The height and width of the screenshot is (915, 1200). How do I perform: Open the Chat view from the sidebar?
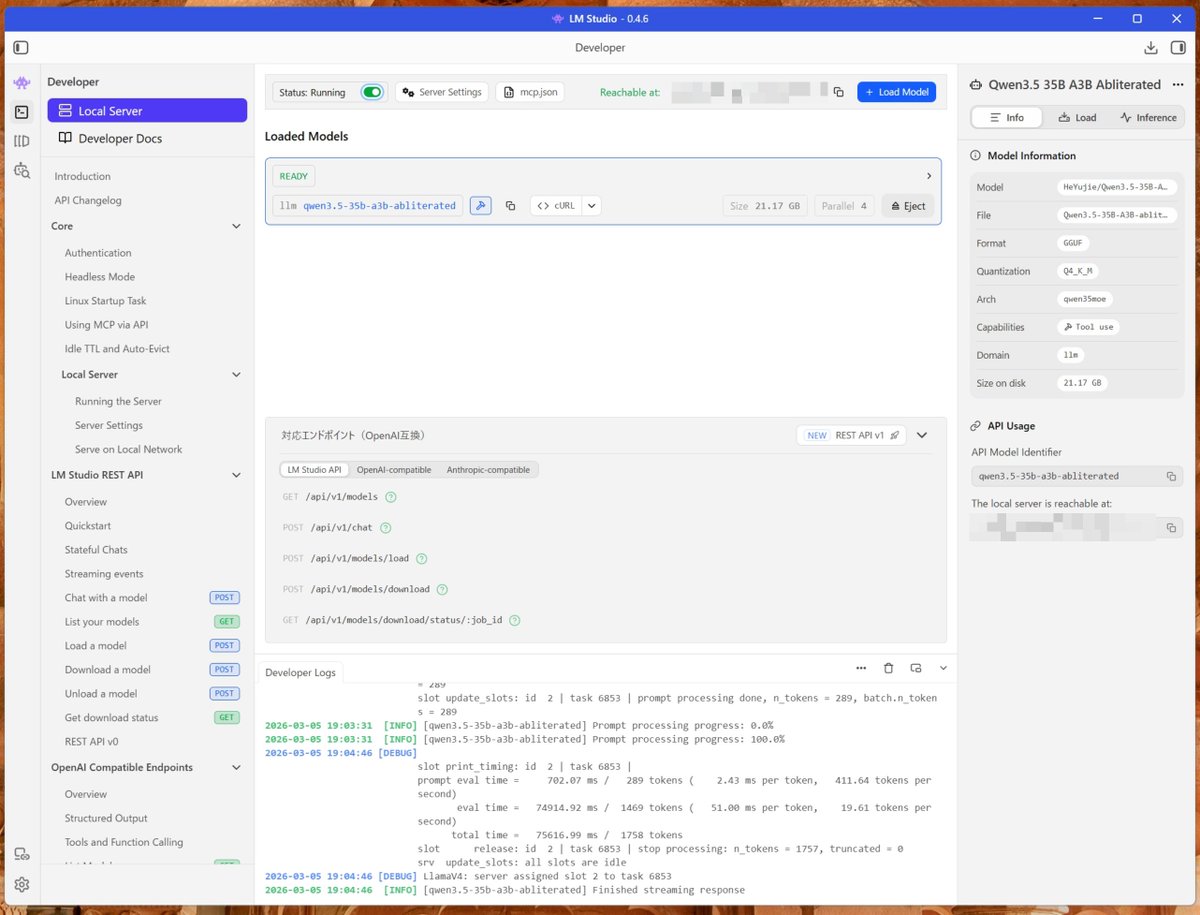click(22, 82)
